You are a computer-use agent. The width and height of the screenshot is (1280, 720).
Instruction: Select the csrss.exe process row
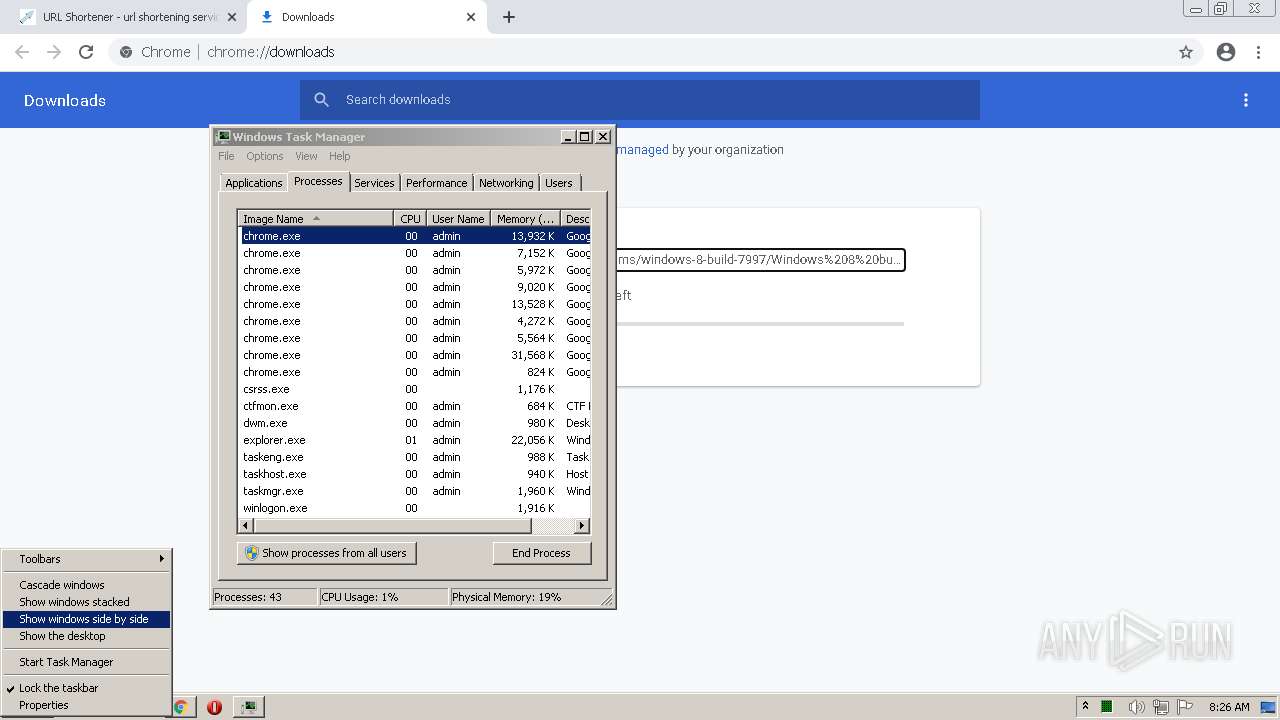click(414, 389)
